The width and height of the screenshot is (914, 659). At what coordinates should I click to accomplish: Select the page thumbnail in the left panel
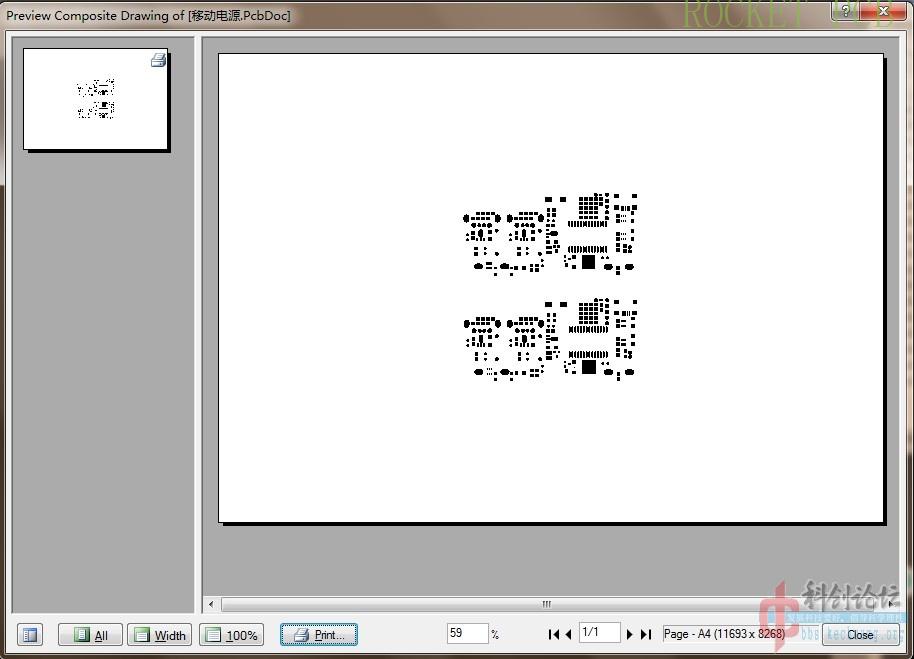(95, 98)
